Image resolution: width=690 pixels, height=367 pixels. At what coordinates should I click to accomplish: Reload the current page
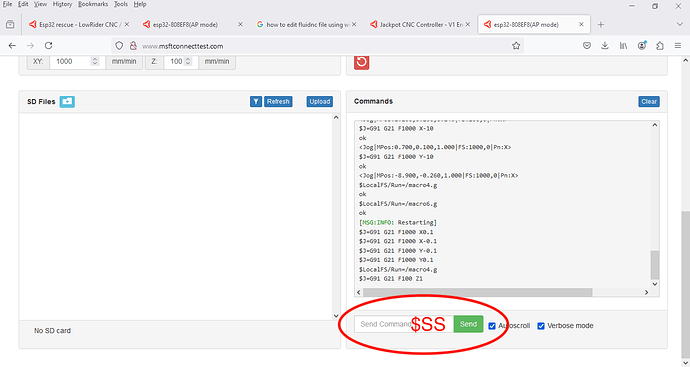click(48, 46)
